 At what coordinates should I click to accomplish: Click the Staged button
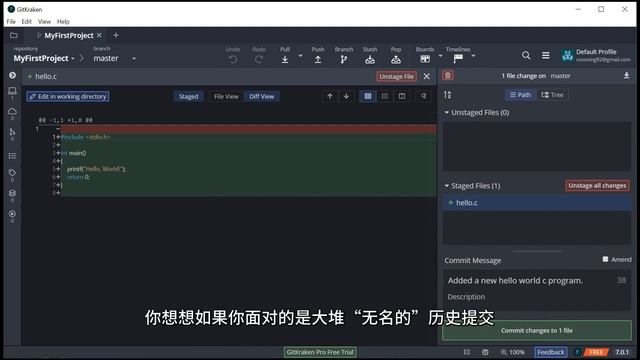coord(188,97)
